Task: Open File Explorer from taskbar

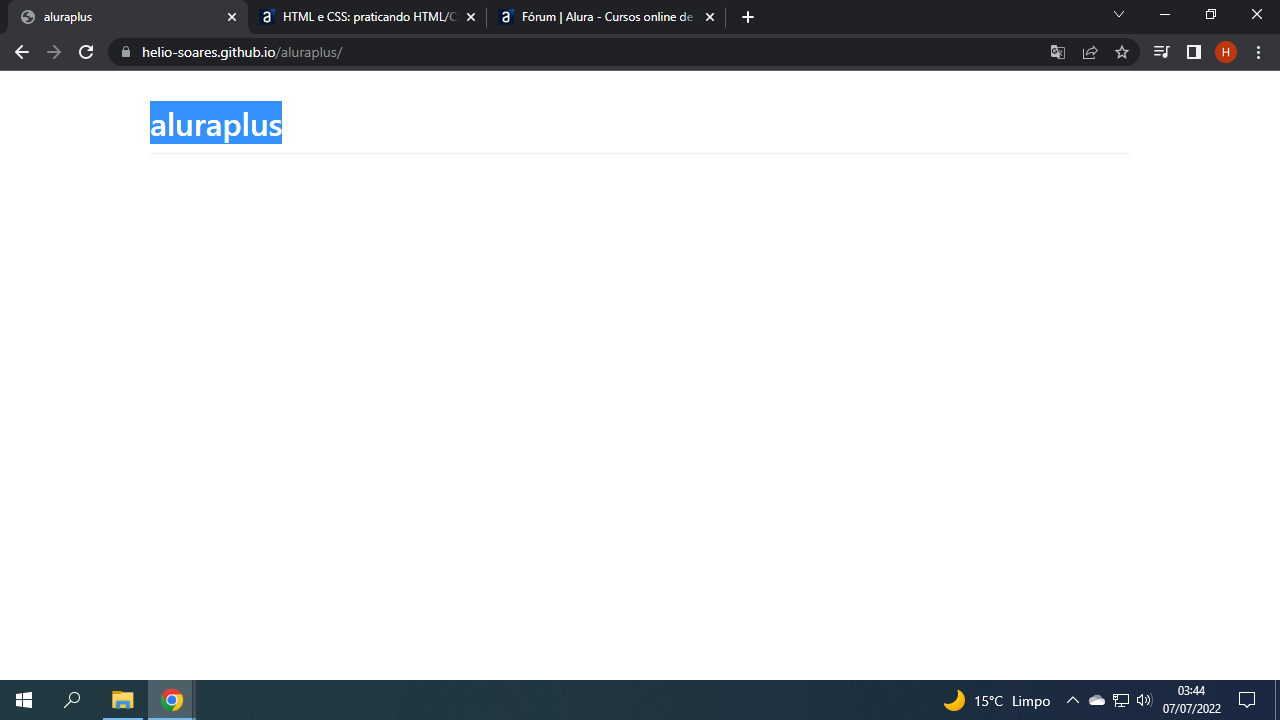Action: (x=122, y=700)
